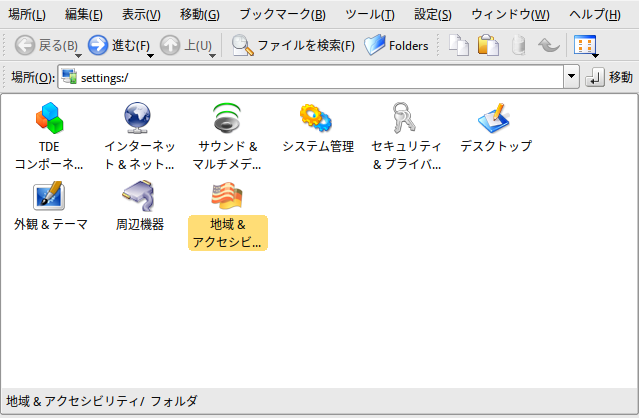Open the デスクトップ settings folder
This screenshot has width=639, height=418.
coord(496,128)
